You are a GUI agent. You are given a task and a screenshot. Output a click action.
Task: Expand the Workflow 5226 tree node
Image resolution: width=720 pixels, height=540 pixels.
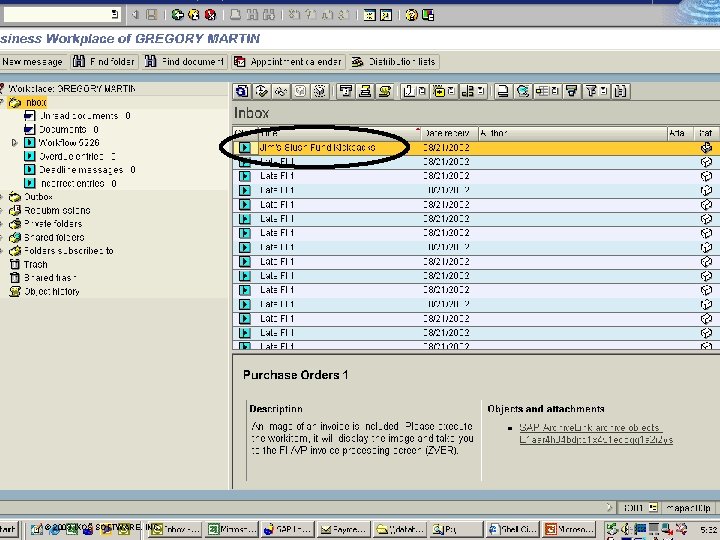pyautogui.click(x=14, y=143)
